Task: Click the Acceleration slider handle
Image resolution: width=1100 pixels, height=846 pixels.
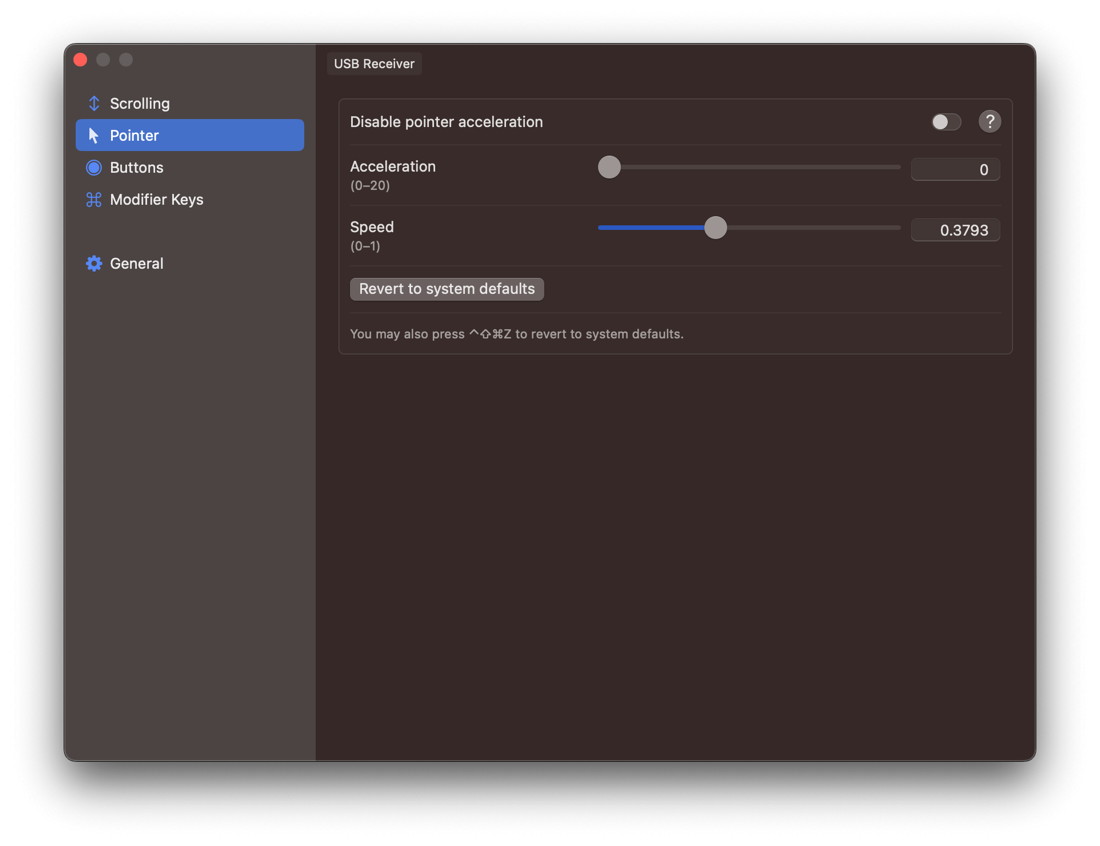Action: coord(609,168)
